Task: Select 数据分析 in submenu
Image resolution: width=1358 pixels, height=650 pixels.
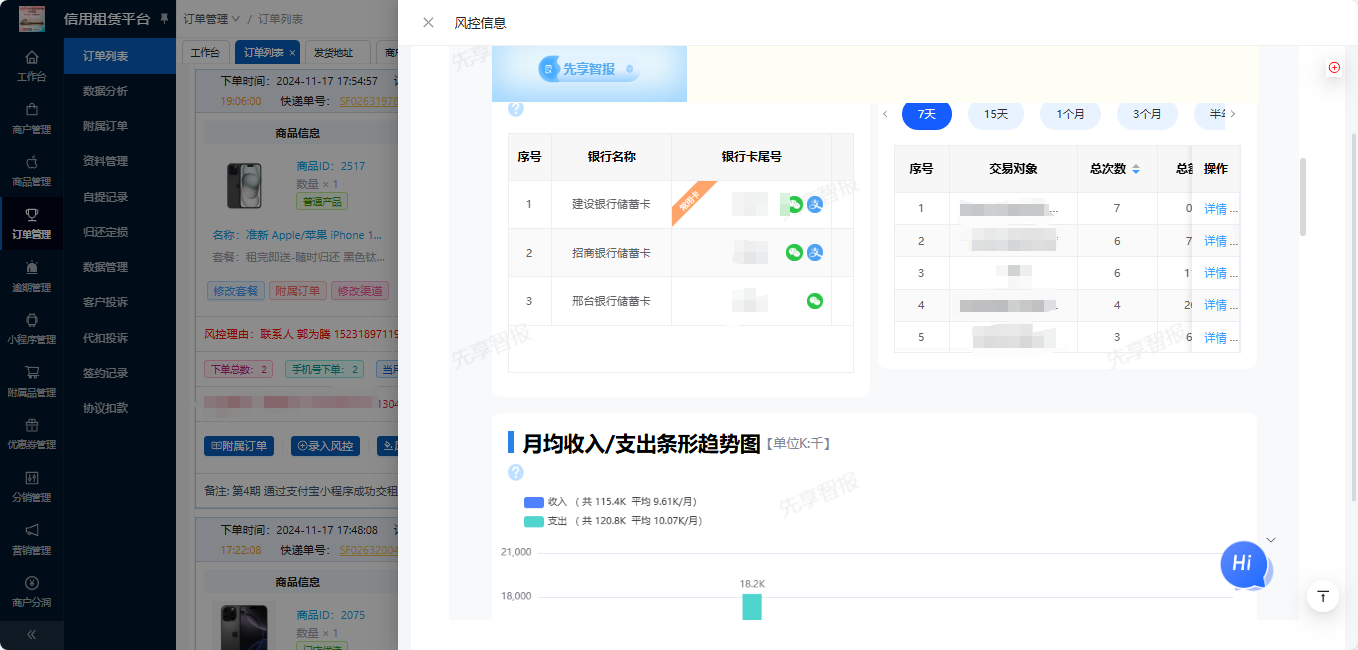Action: point(106,91)
